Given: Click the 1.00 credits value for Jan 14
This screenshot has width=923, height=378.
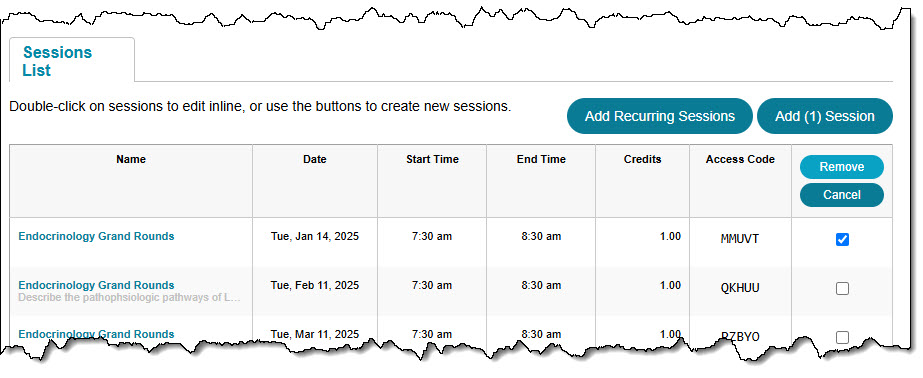Looking at the screenshot, I should click(670, 236).
